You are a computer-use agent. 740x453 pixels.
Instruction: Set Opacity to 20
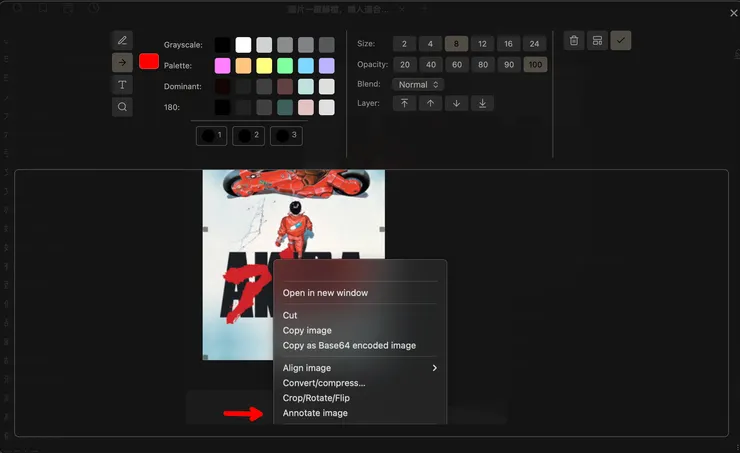point(404,65)
